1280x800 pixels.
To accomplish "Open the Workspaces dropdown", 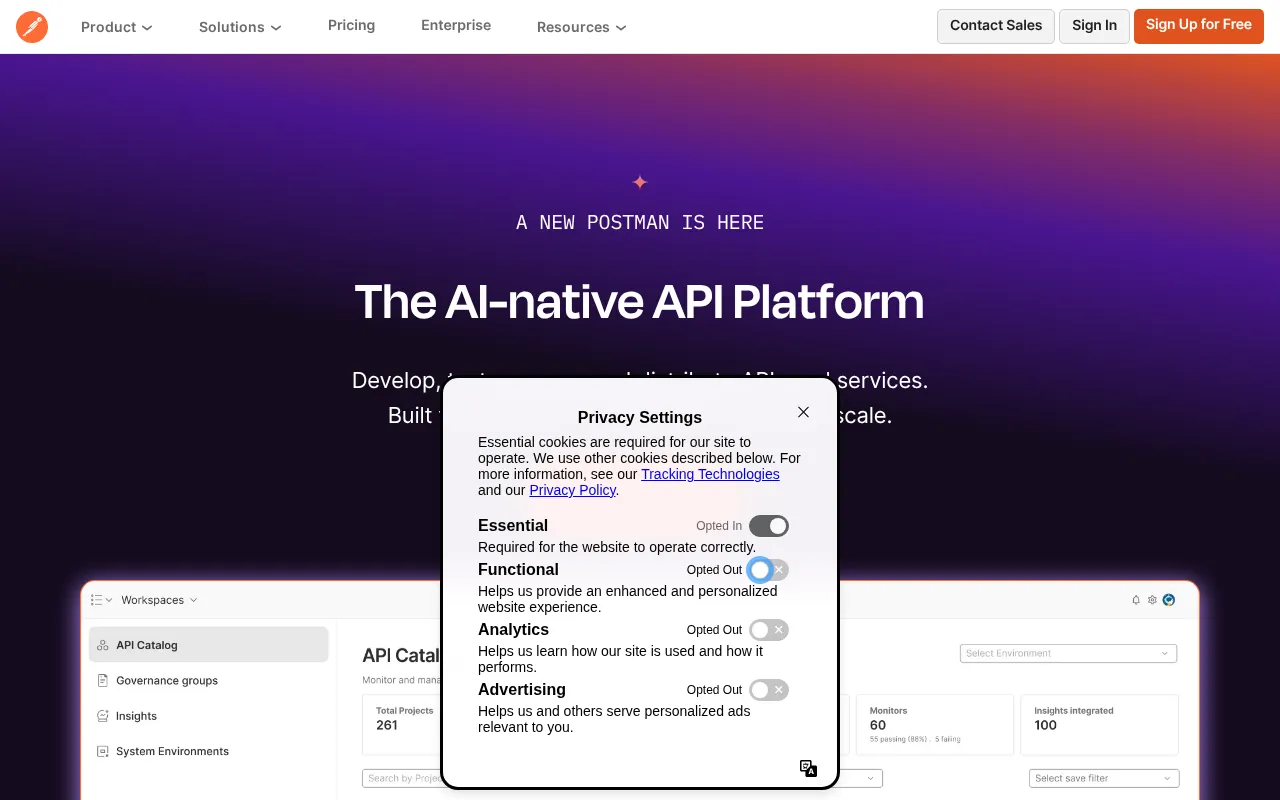I will (x=159, y=600).
